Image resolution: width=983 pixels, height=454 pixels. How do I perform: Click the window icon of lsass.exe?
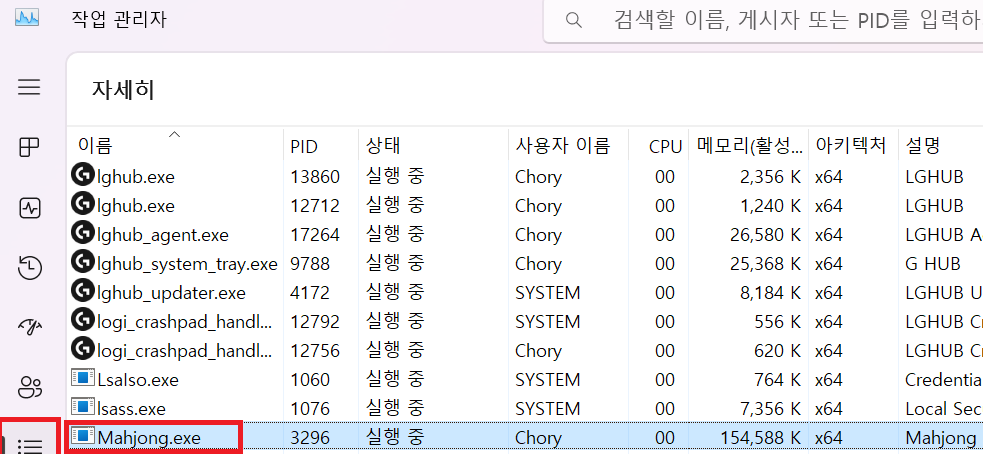click(83, 408)
